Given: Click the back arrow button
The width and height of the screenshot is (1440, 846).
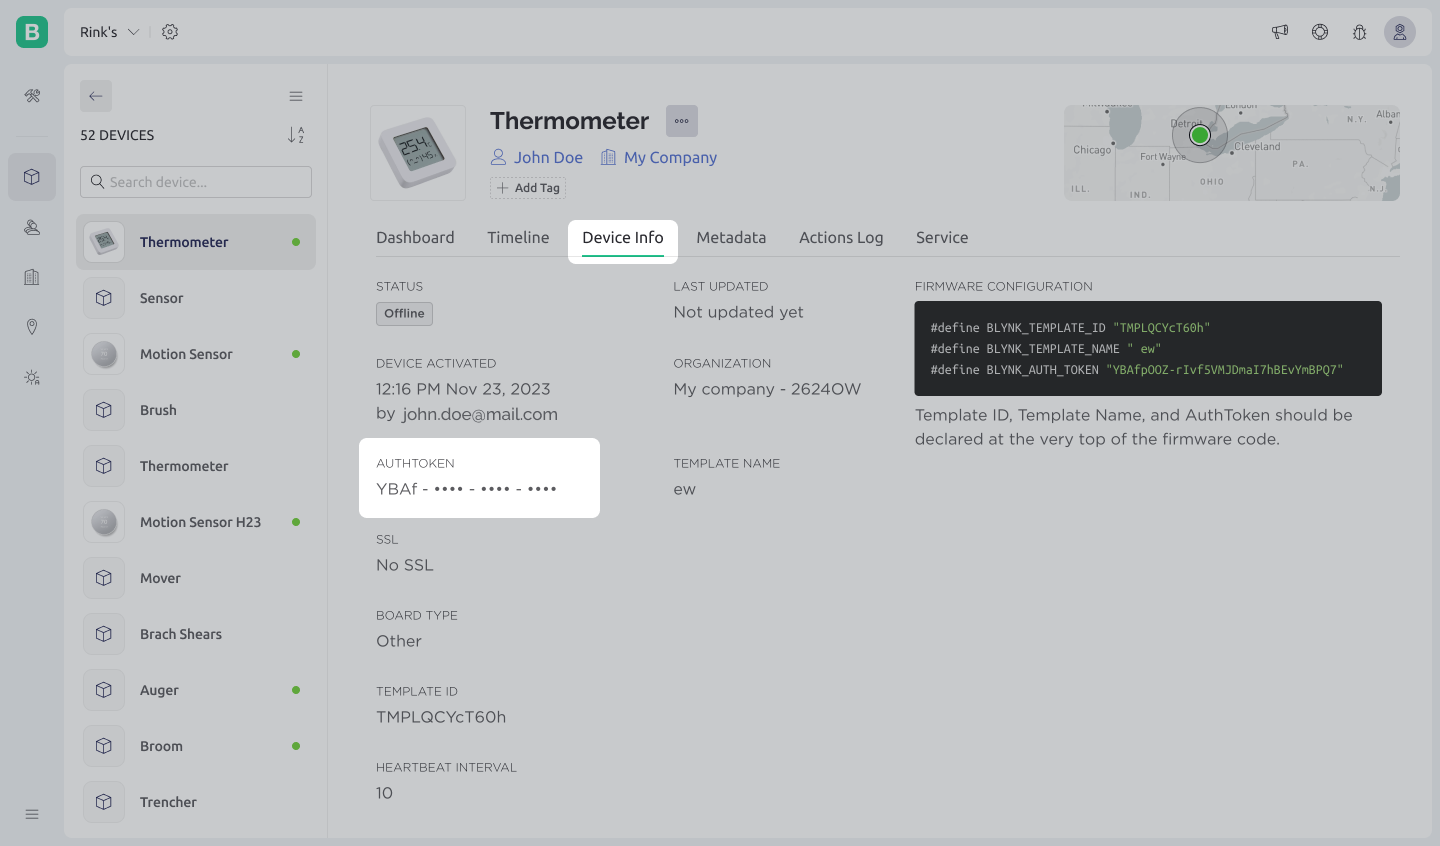Looking at the screenshot, I should [96, 96].
